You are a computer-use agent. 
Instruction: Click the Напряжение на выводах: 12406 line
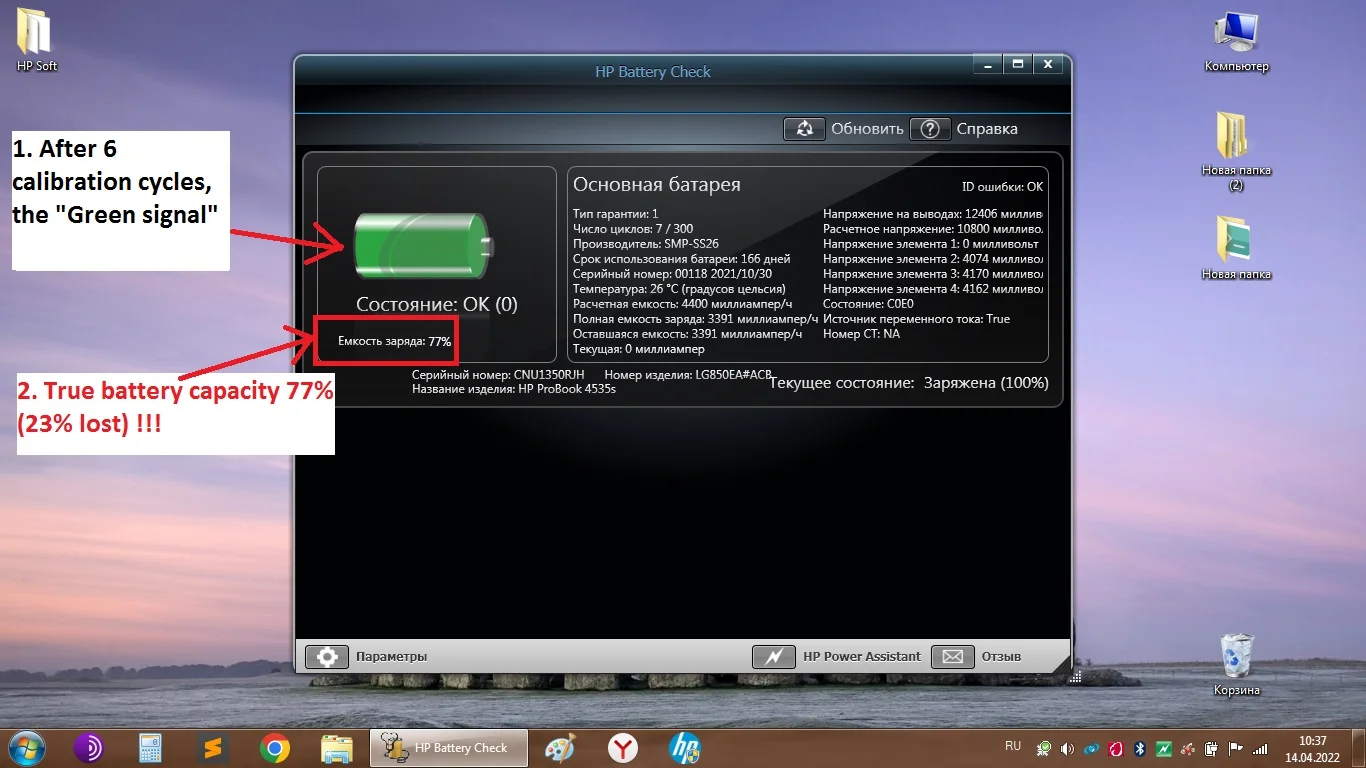933,214
